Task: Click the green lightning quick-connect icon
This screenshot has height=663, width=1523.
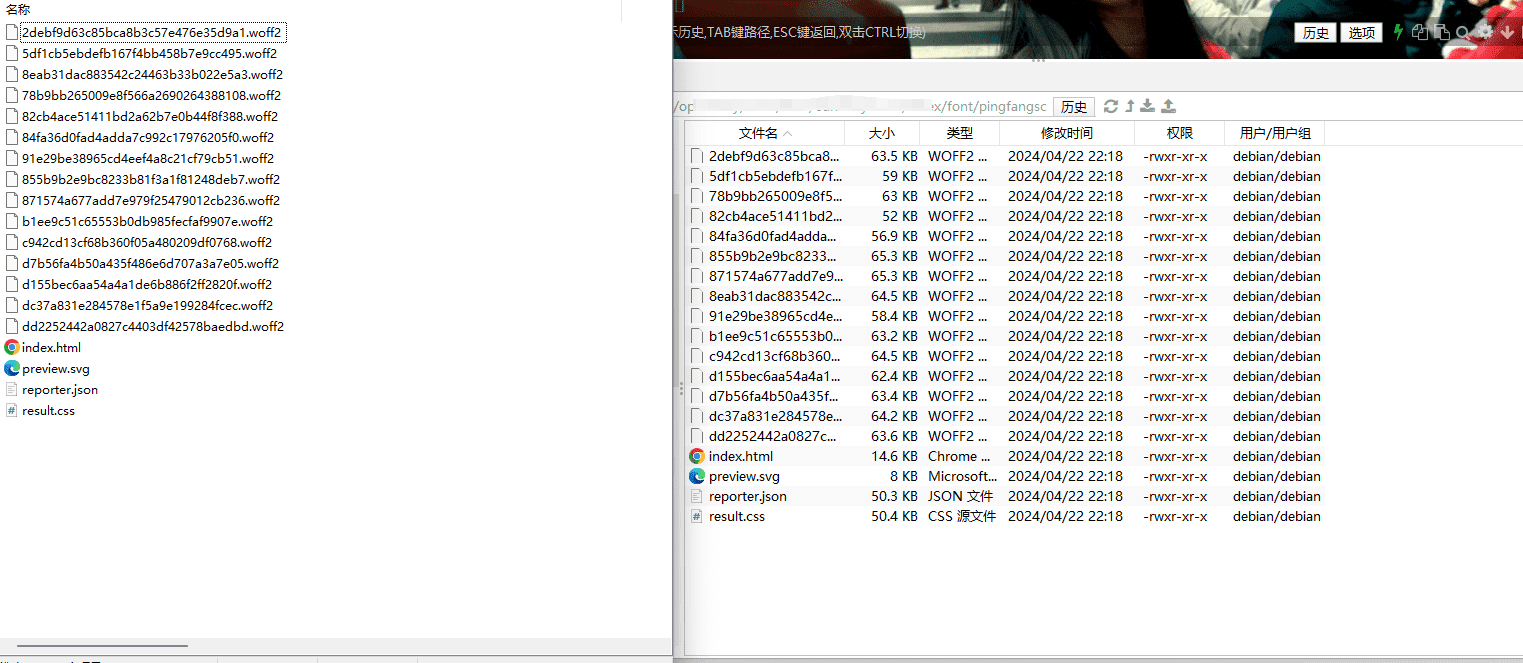Action: click(x=1398, y=32)
